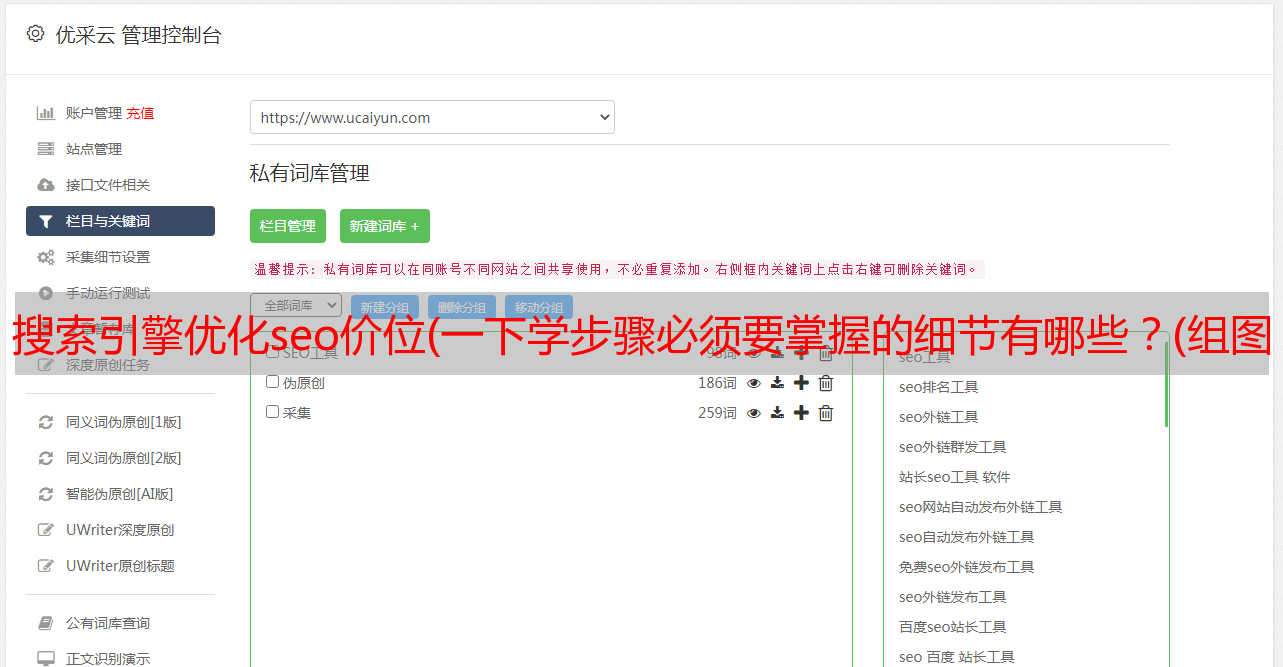
Task: Delete the 伪原创 library with the trash icon
Action: (826, 383)
